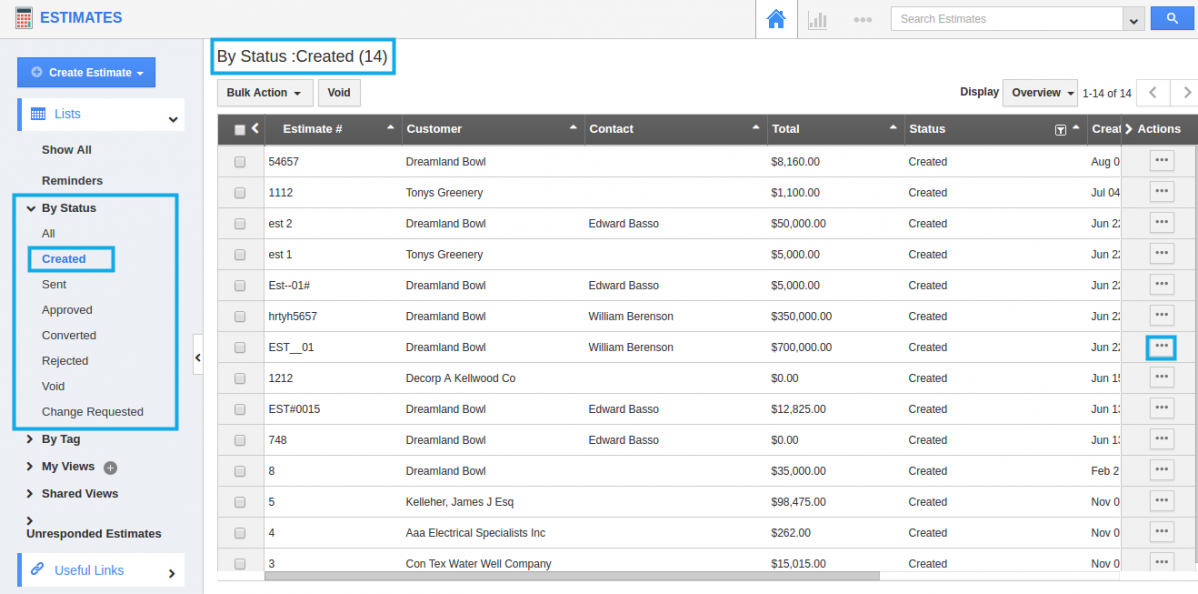Open the more options dots in header
Viewport: 1198px width, 594px height.
[863, 20]
